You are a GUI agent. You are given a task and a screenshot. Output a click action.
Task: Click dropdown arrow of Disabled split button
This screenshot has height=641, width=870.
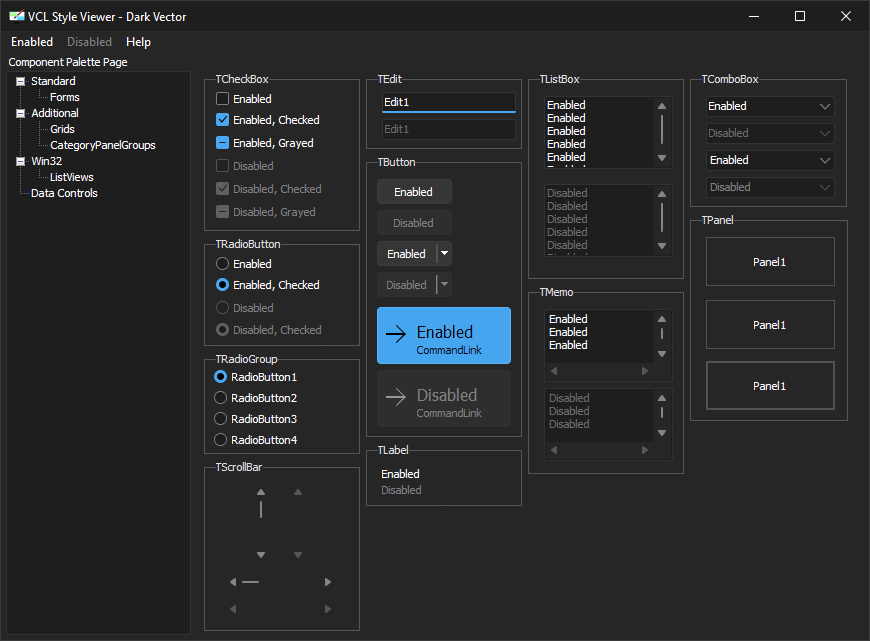(x=444, y=285)
